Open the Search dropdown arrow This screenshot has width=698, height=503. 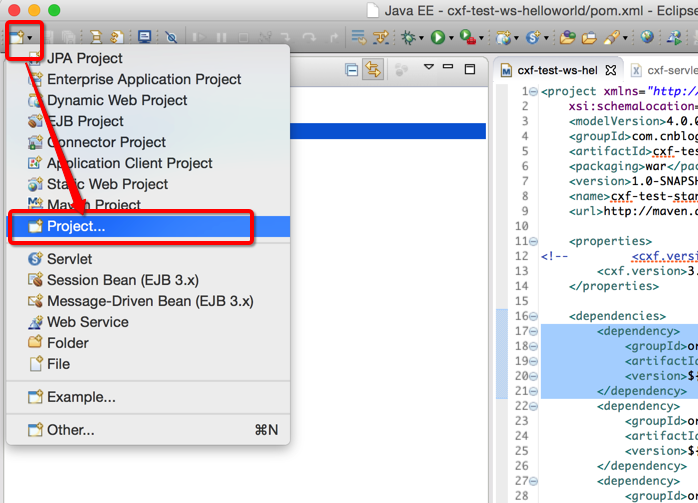(x=625, y=38)
